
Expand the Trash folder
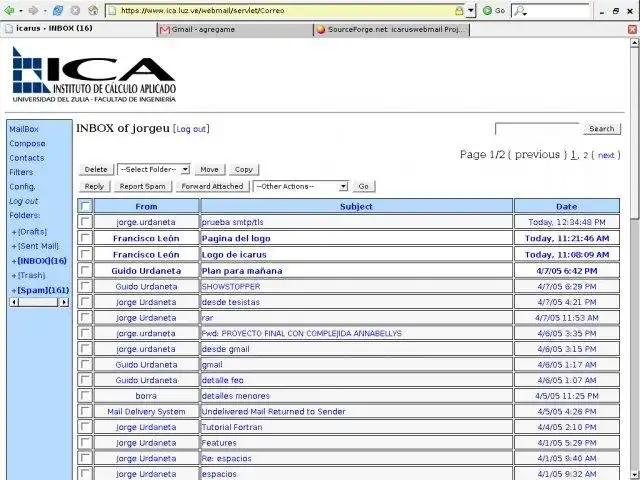pyautogui.click(x=14, y=276)
